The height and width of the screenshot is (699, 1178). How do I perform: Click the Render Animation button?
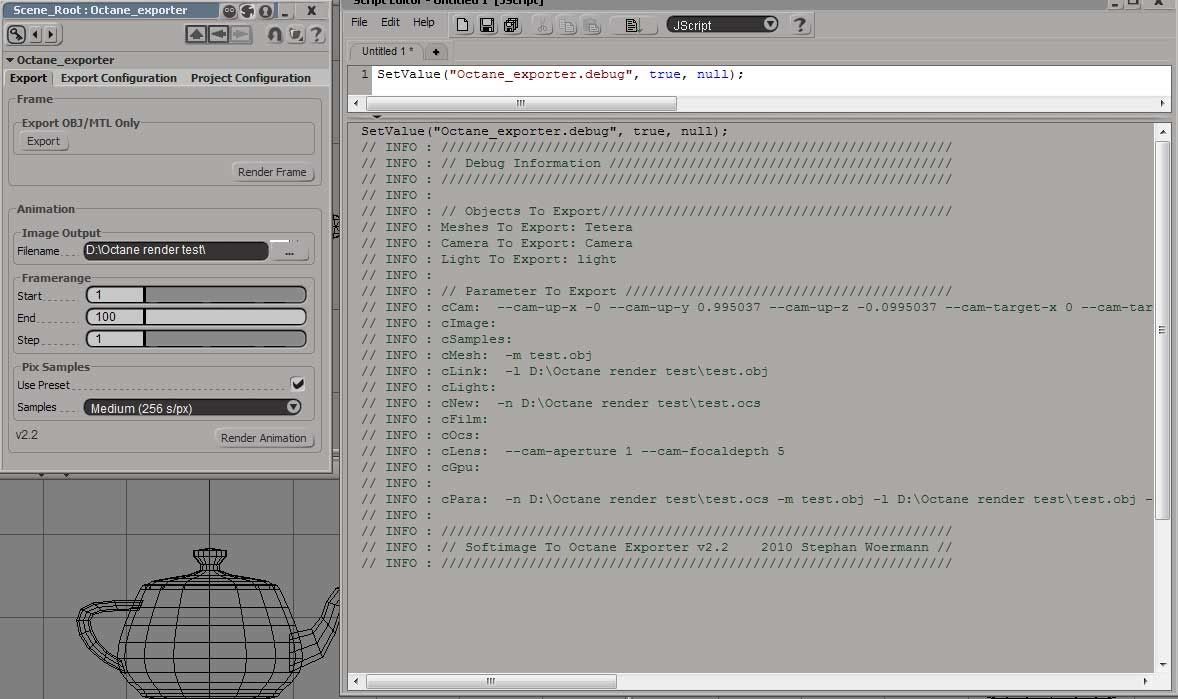263,438
